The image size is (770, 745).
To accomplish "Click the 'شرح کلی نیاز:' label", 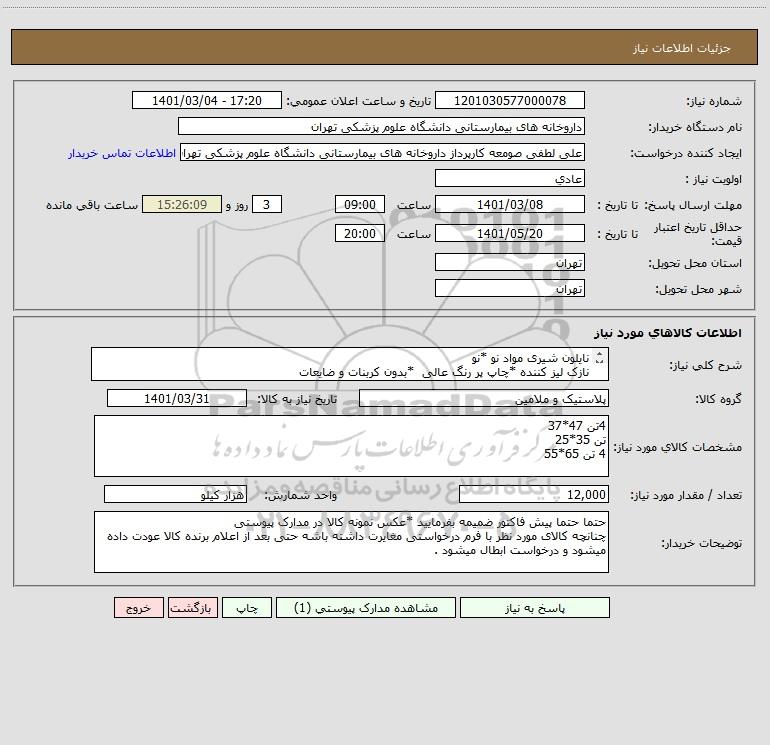I will pyautogui.click(x=706, y=365).
